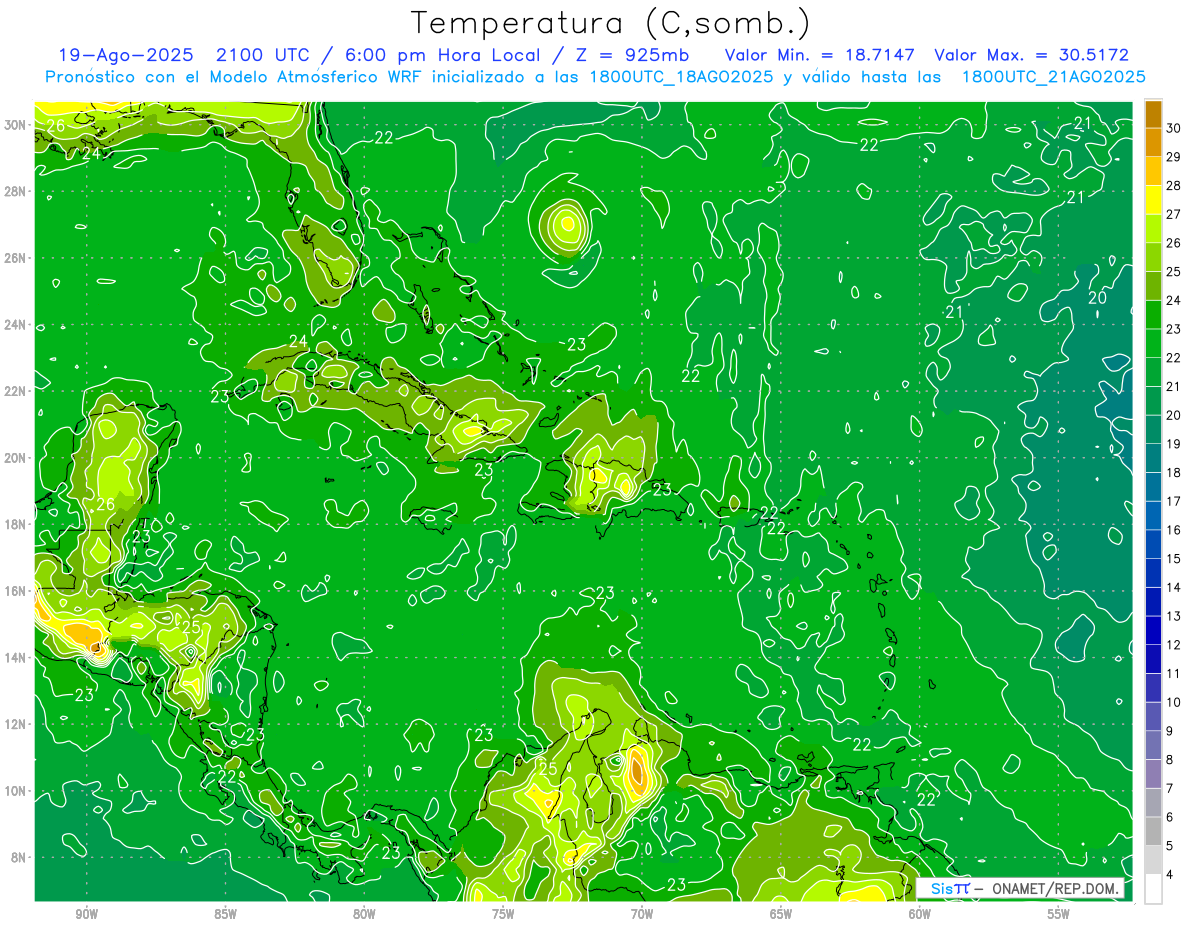Click the dark blue legend band between 12 and 13

click(x=1153, y=630)
